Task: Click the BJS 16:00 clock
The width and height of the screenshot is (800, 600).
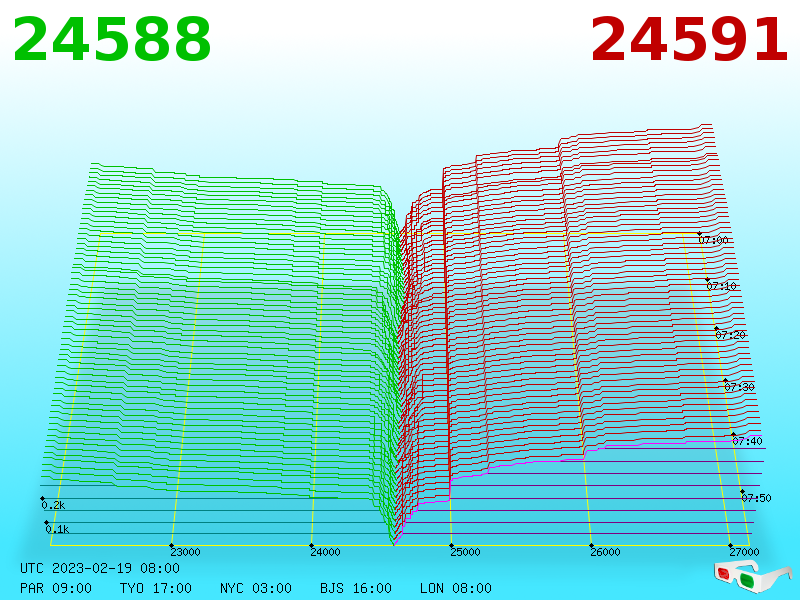Action: coord(356,588)
